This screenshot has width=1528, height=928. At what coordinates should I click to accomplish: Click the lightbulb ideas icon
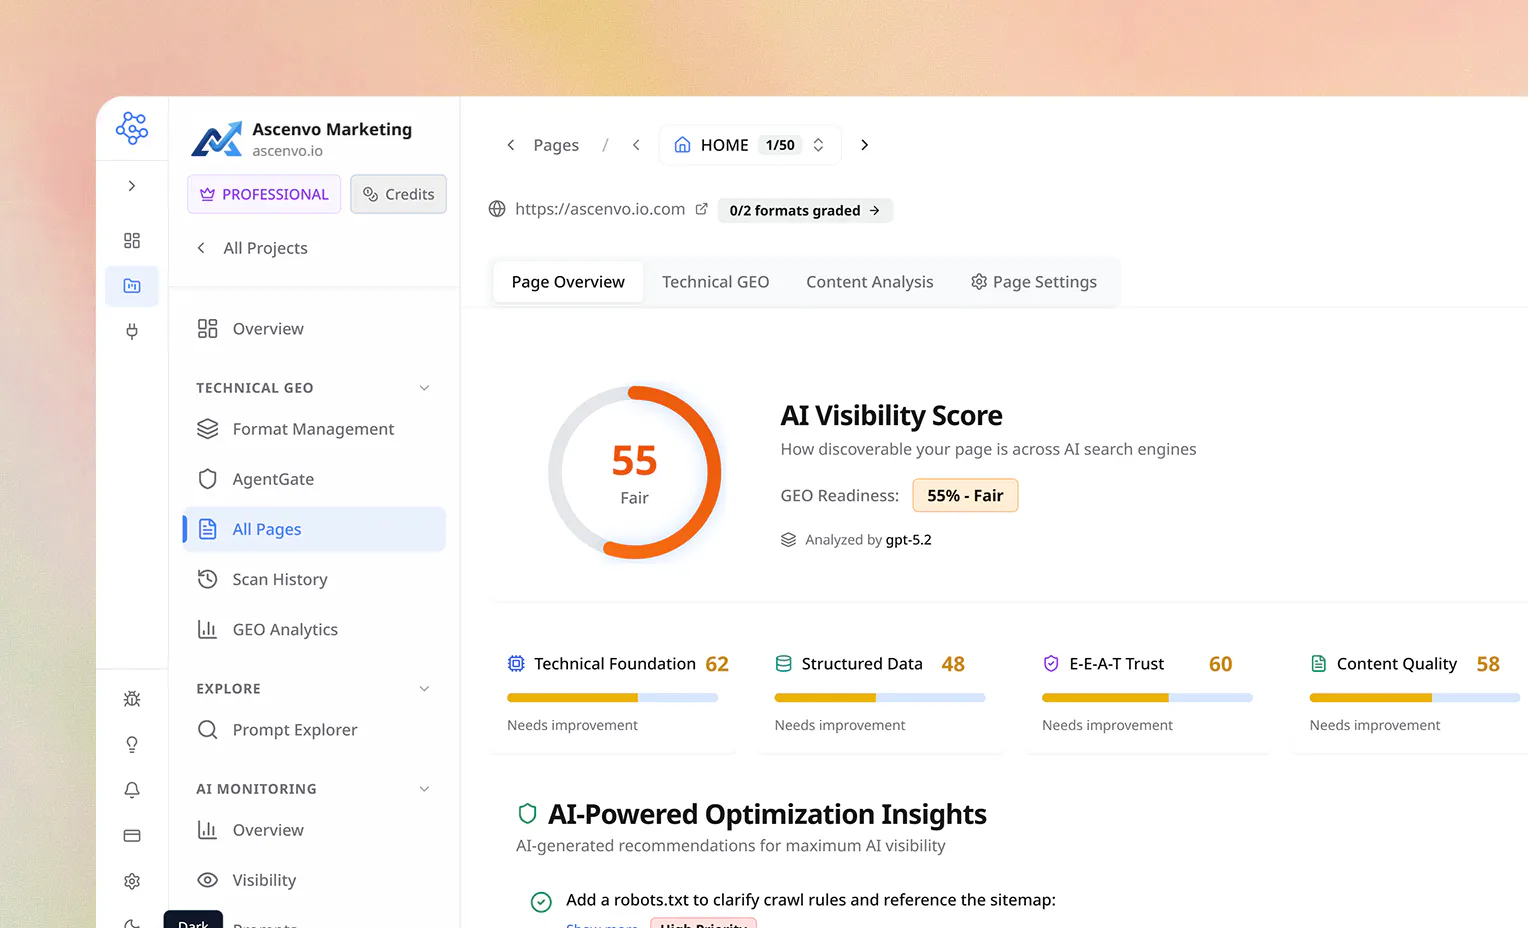tap(132, 745)
